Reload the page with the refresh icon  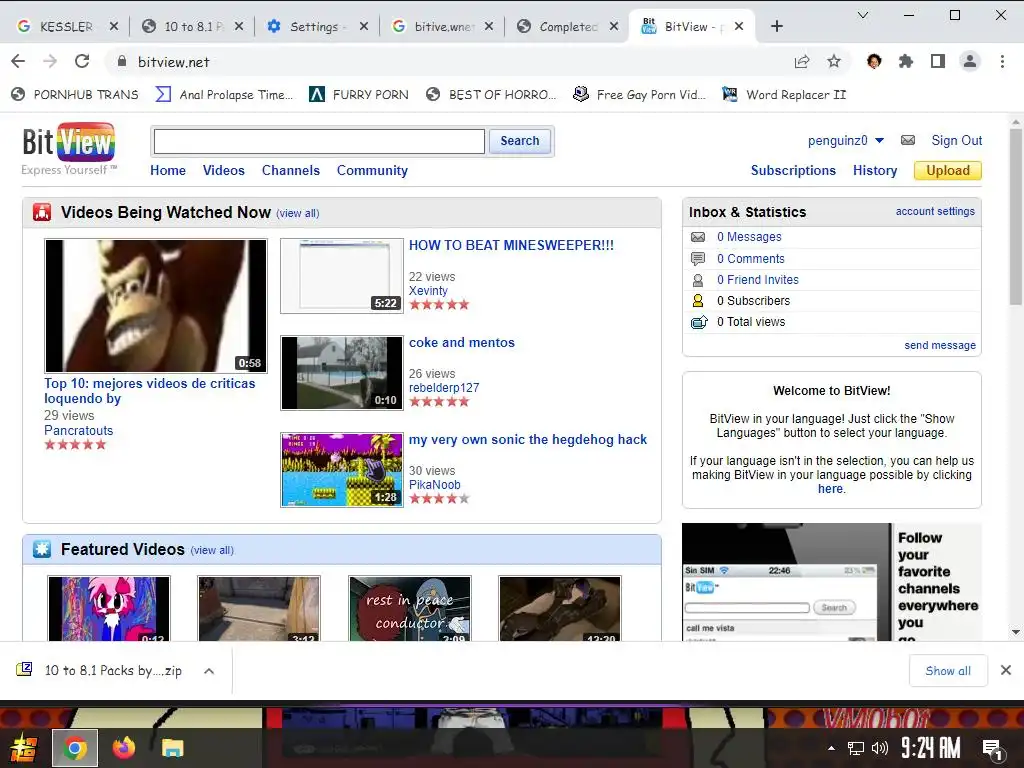tap(82, 61)
